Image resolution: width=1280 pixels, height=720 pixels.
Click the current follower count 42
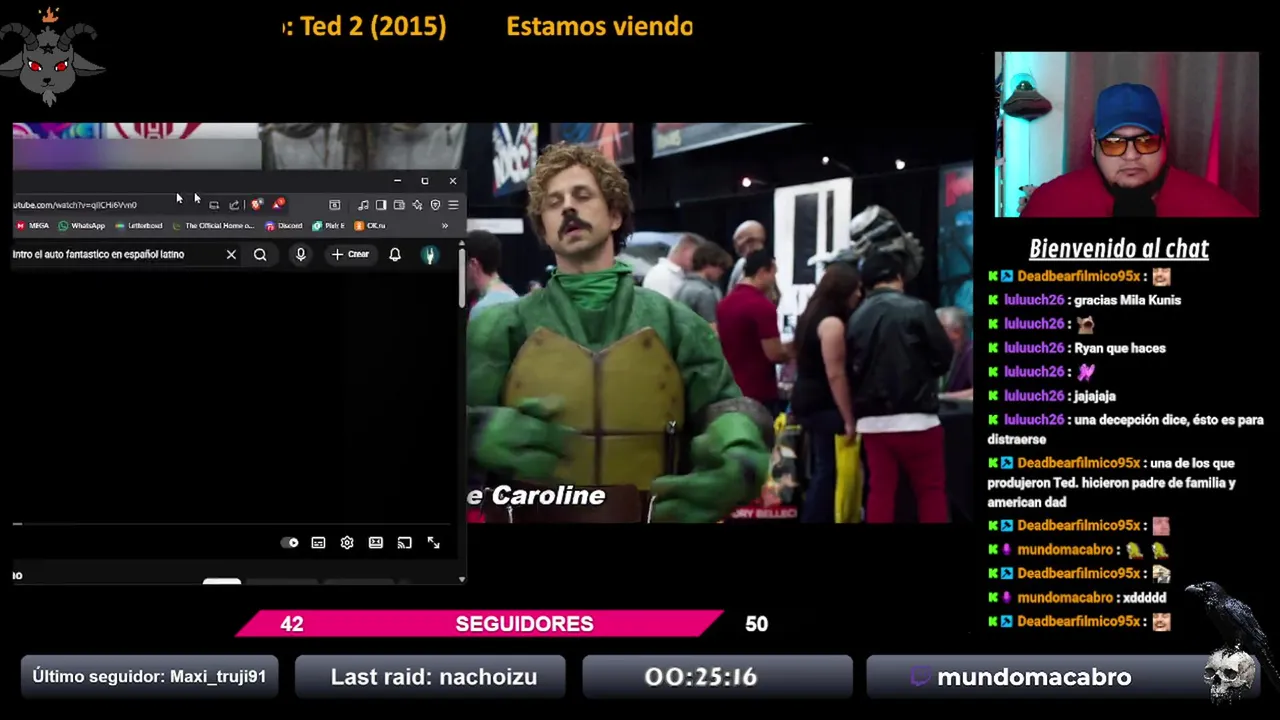click(291, 624)
